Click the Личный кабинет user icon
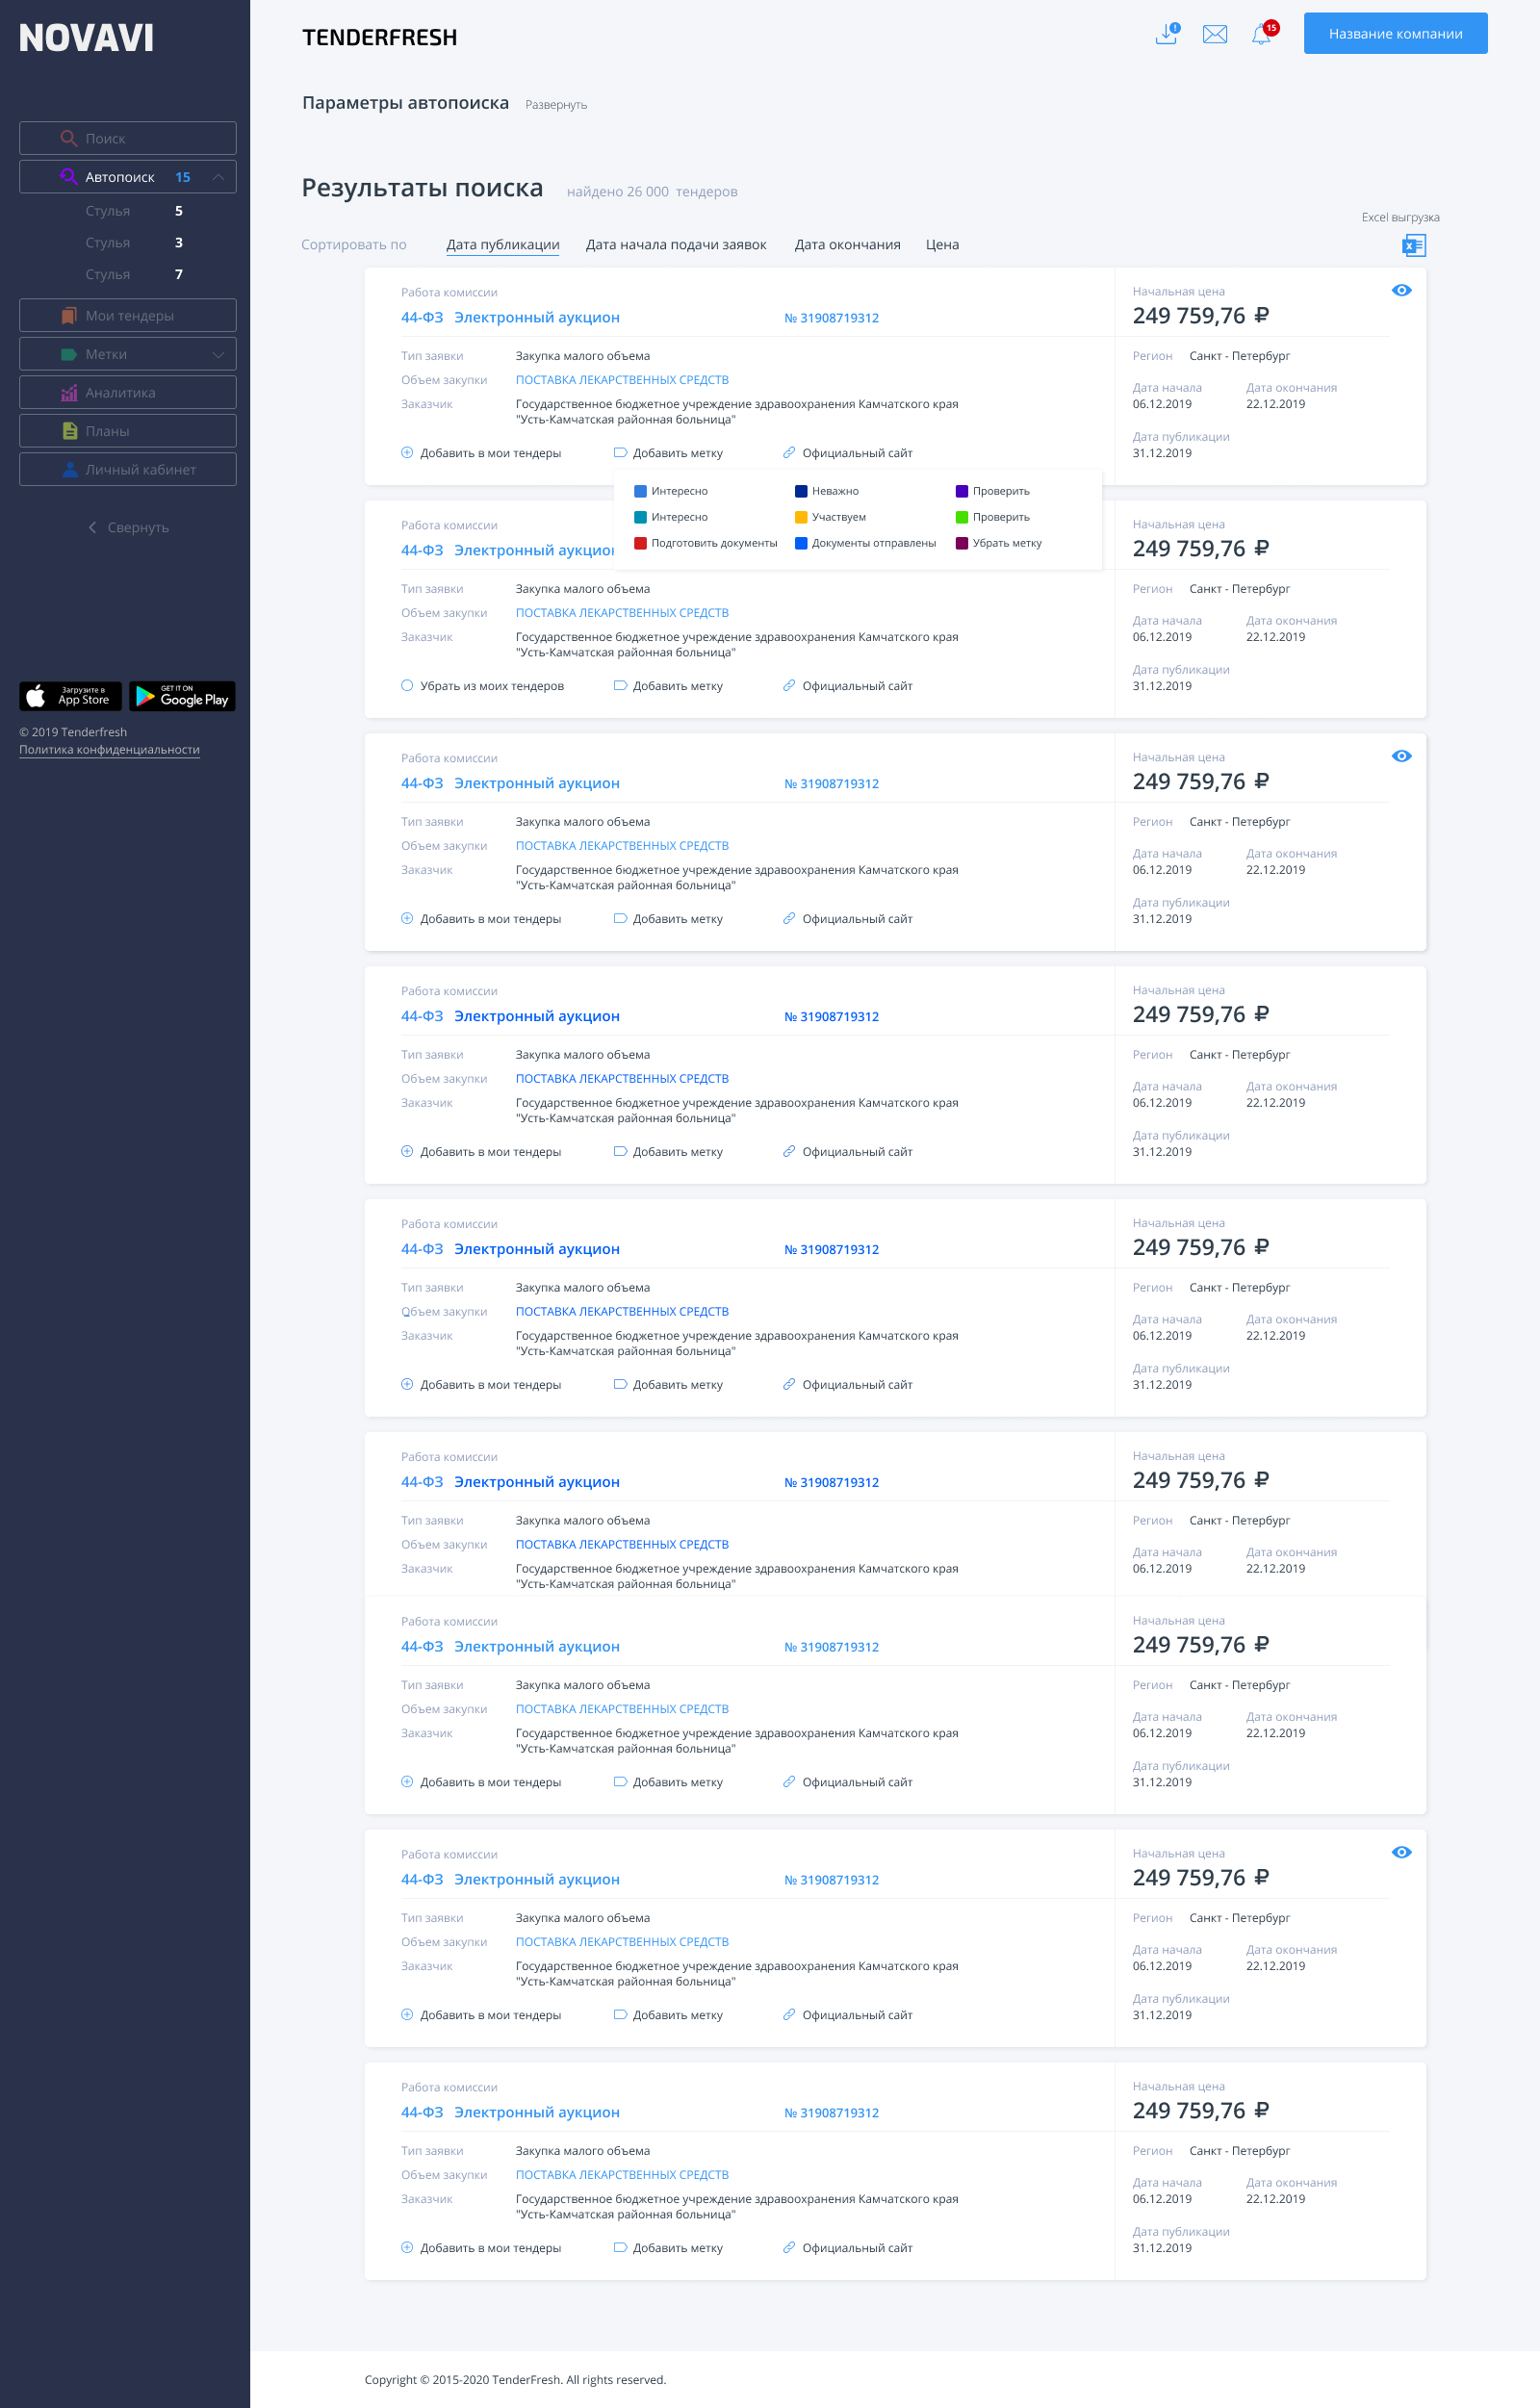Image resolution: width=1540 pixels, height=2408 pixels. (x=70, y=469)
